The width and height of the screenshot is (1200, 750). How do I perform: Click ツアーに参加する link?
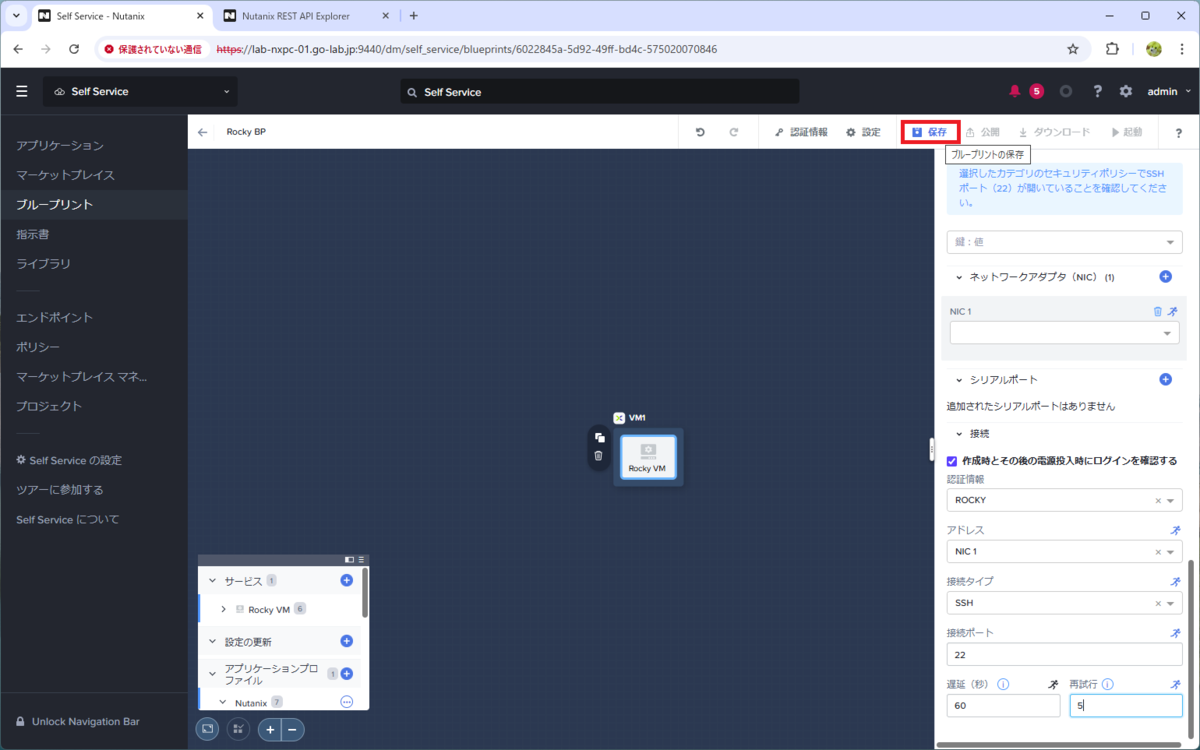click(x=60, y=490)
